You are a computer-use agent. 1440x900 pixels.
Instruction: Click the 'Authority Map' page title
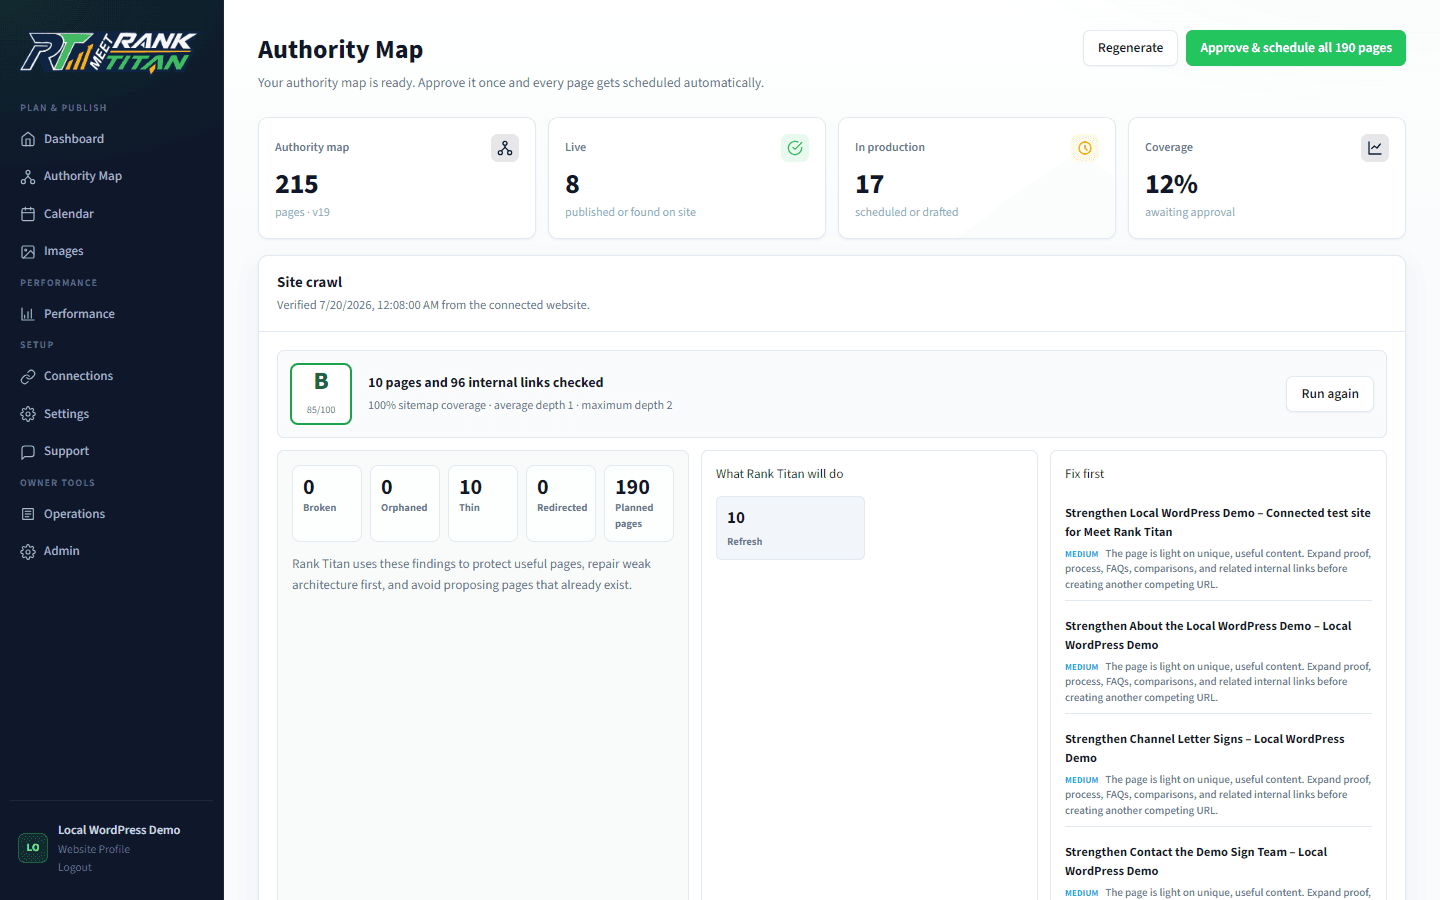click(341, 49)
